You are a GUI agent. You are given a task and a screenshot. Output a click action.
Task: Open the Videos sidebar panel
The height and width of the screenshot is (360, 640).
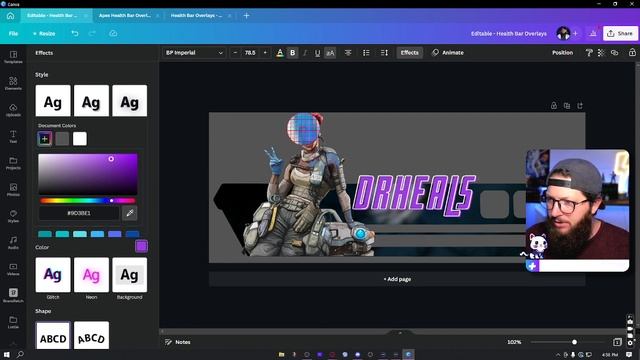pyautogui.click(x=13, y=269)
